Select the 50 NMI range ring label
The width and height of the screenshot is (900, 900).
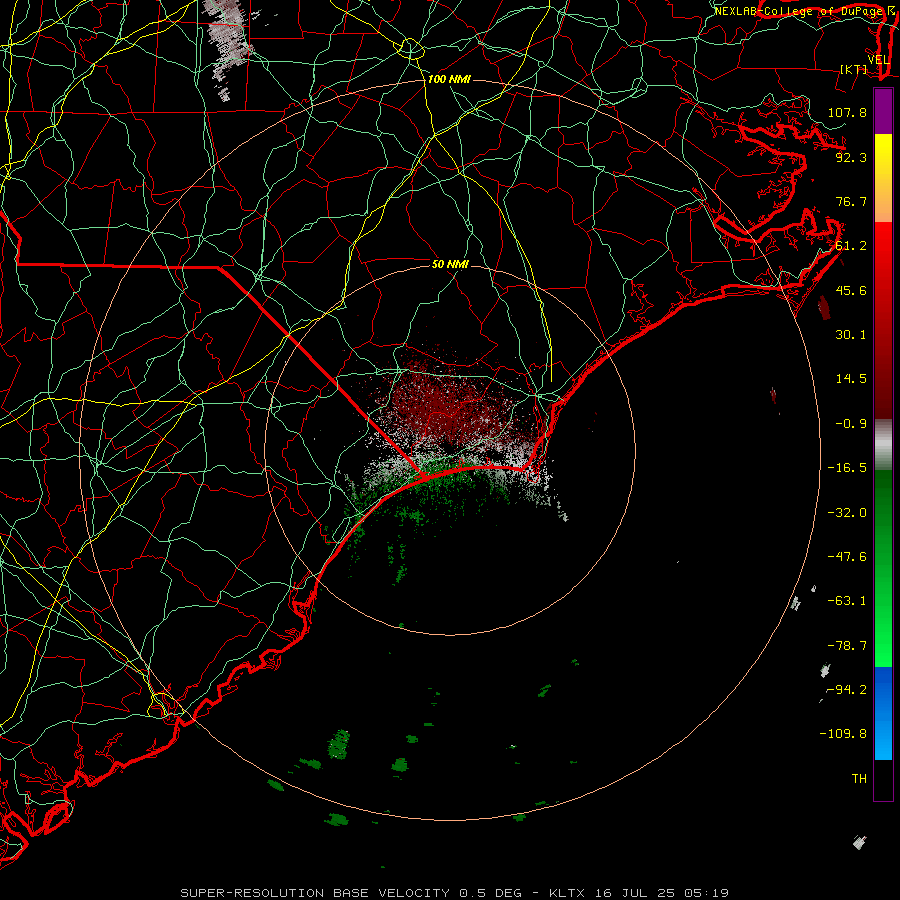(x=450, y=264)
